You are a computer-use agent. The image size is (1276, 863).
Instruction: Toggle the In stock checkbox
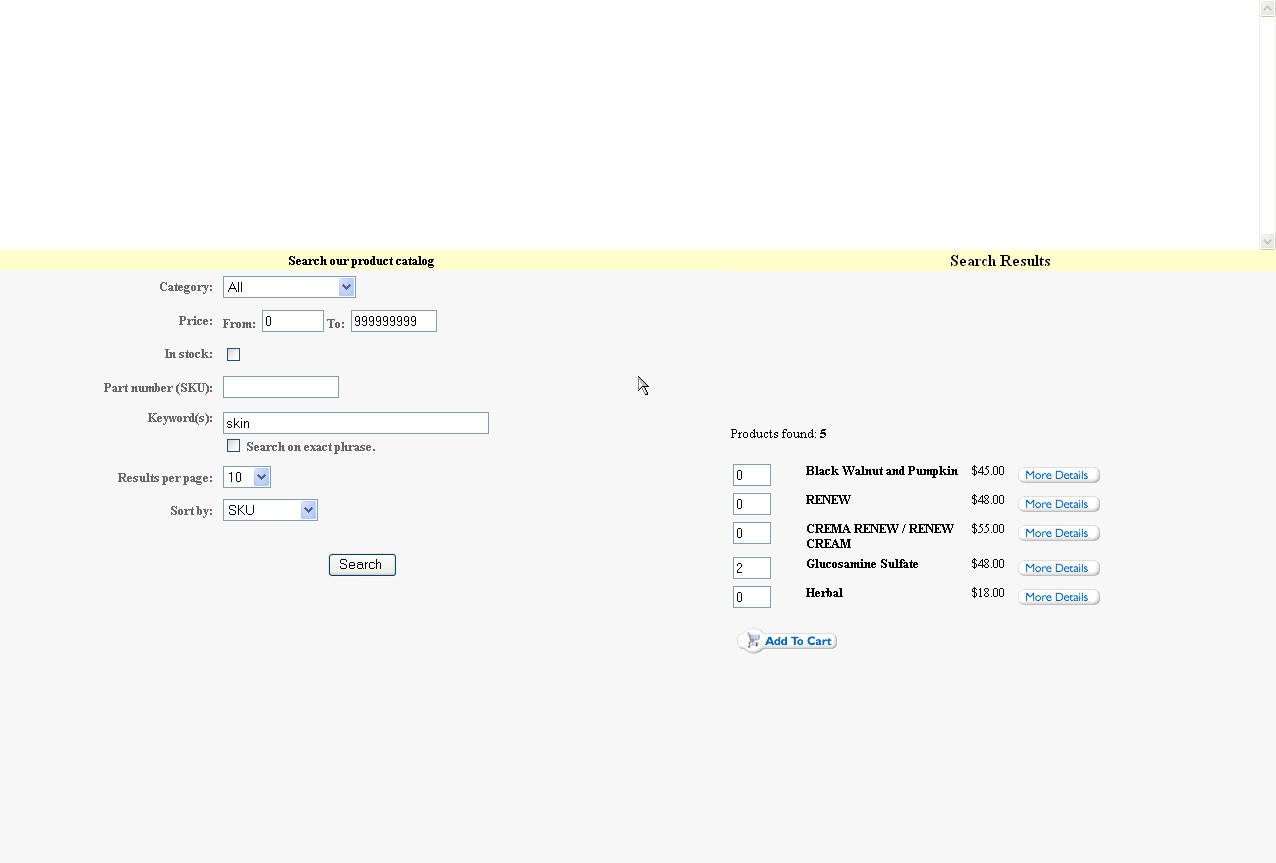233,354
